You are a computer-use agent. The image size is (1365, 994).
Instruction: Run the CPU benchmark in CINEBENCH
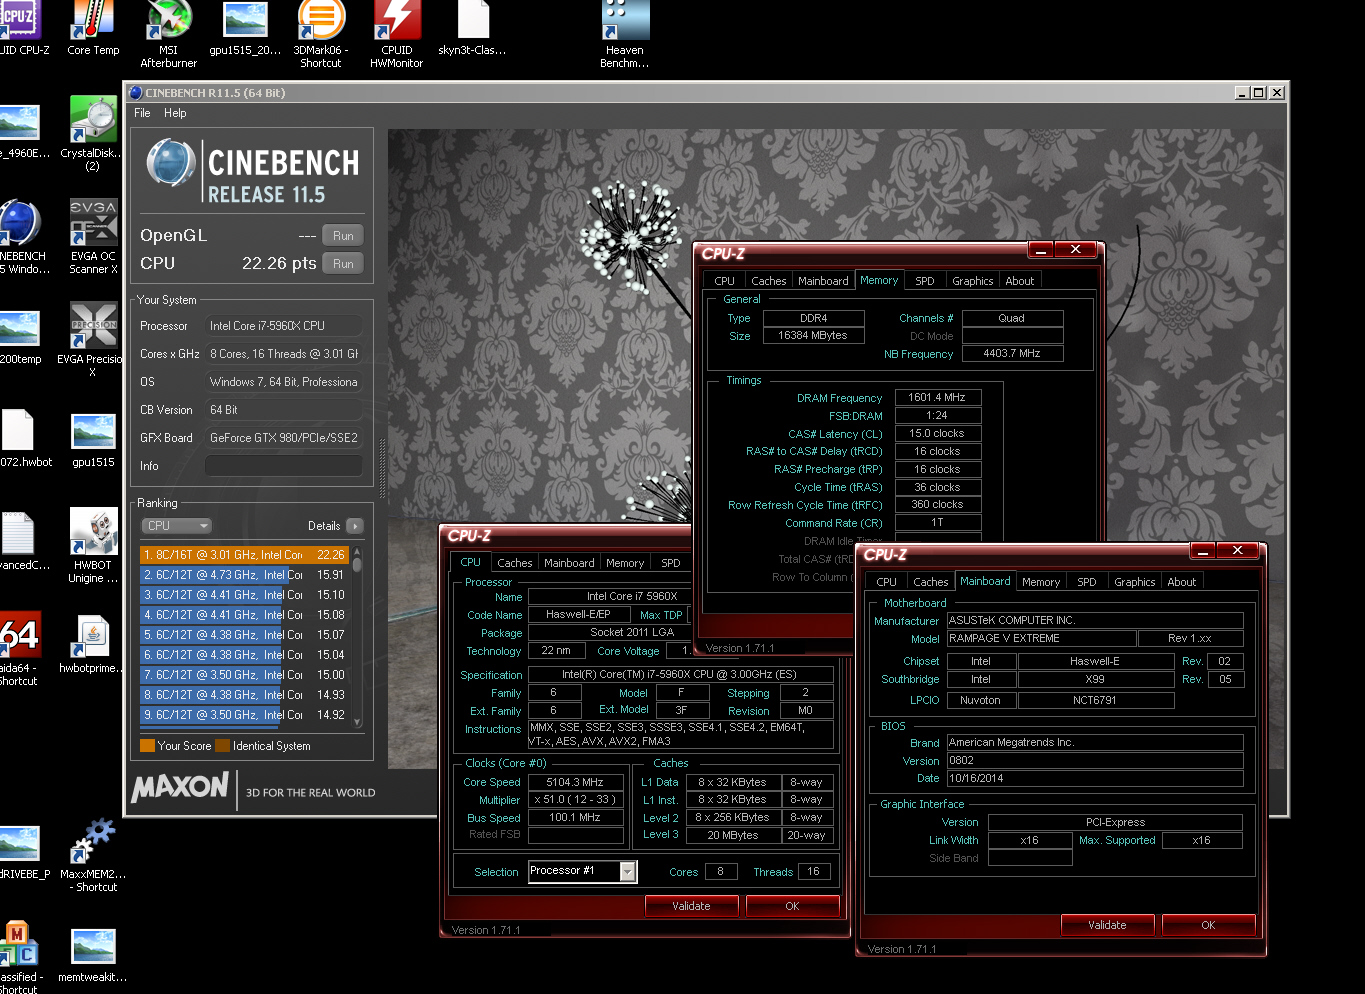[343, 264]
